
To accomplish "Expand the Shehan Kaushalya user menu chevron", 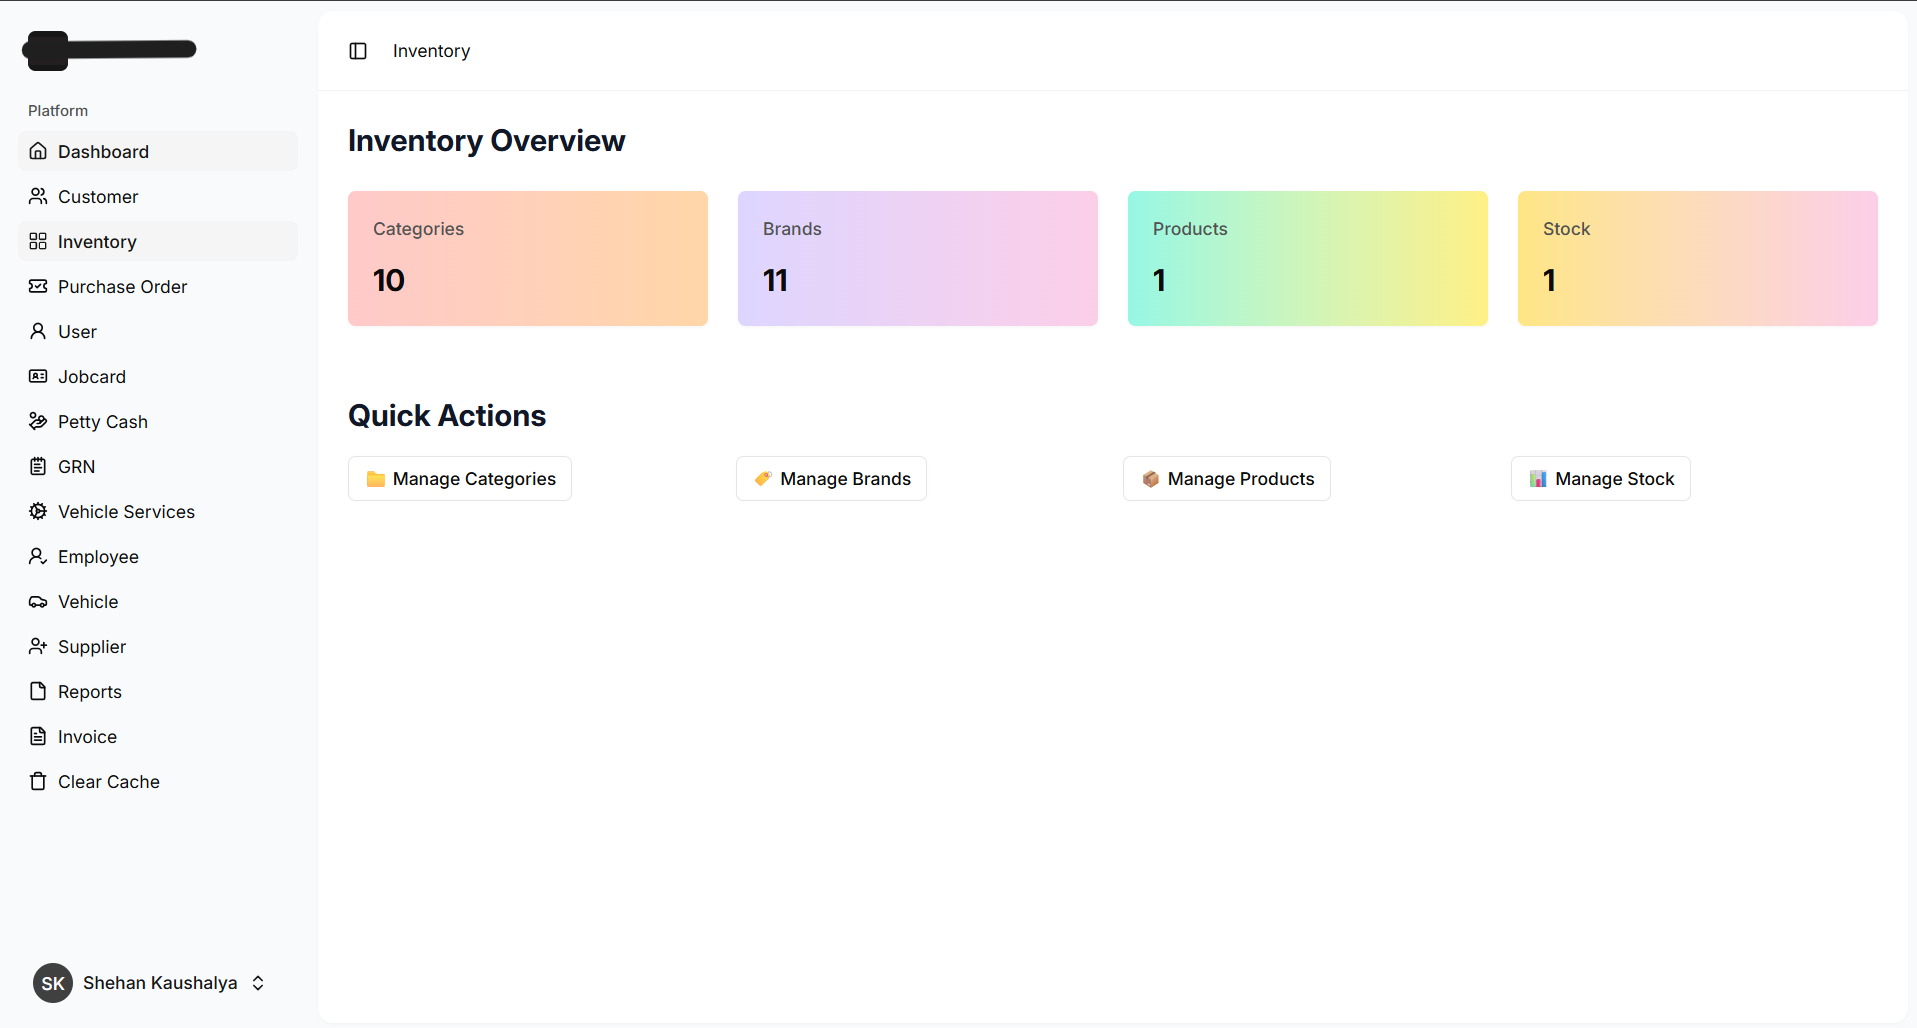I will click(x=258, y=983).
